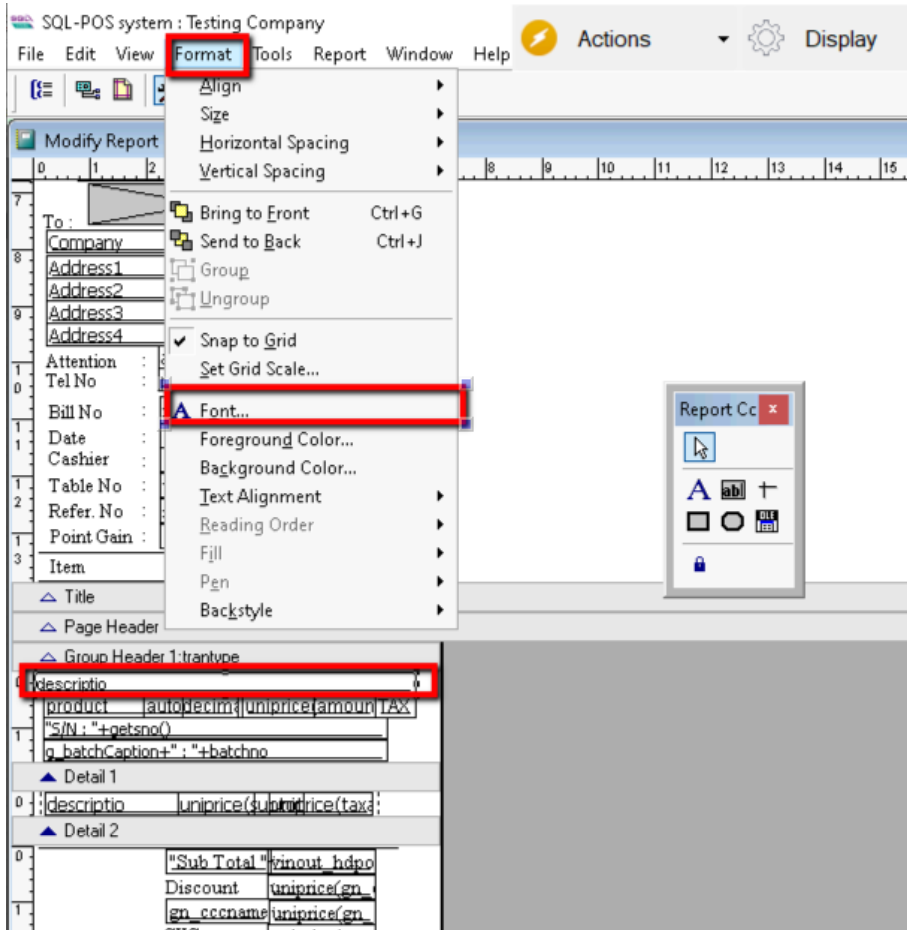Click the Data Environment toolbar icon
The width and height of the screenshot is (907, 930).
pos(86,90)
